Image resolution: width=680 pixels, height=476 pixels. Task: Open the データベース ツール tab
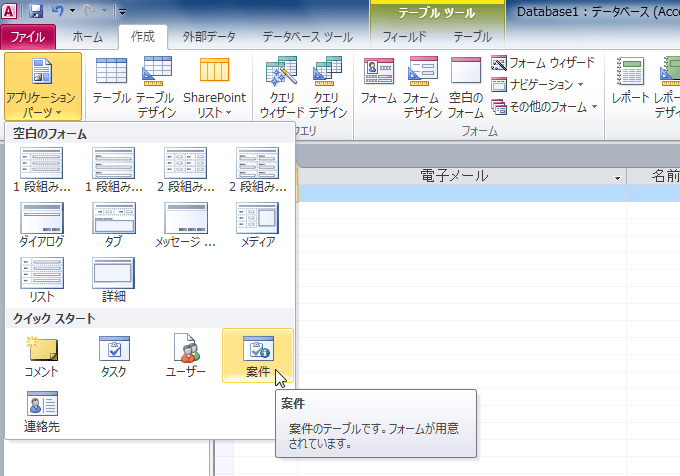point(307,37)
